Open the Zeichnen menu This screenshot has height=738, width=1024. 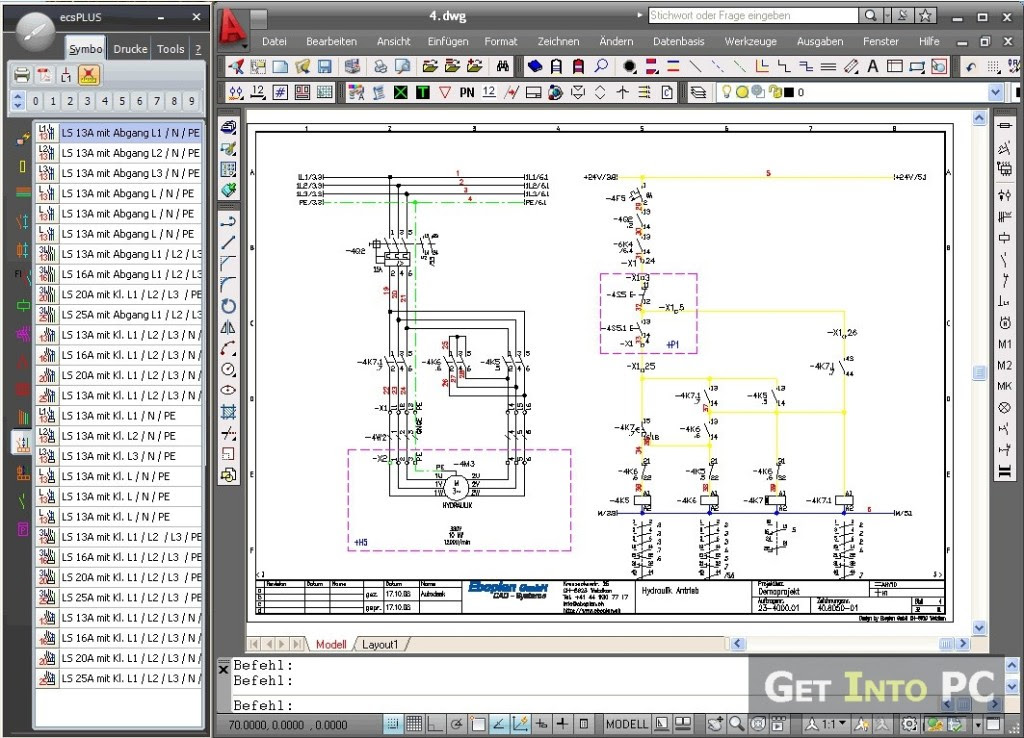point(558,42)
